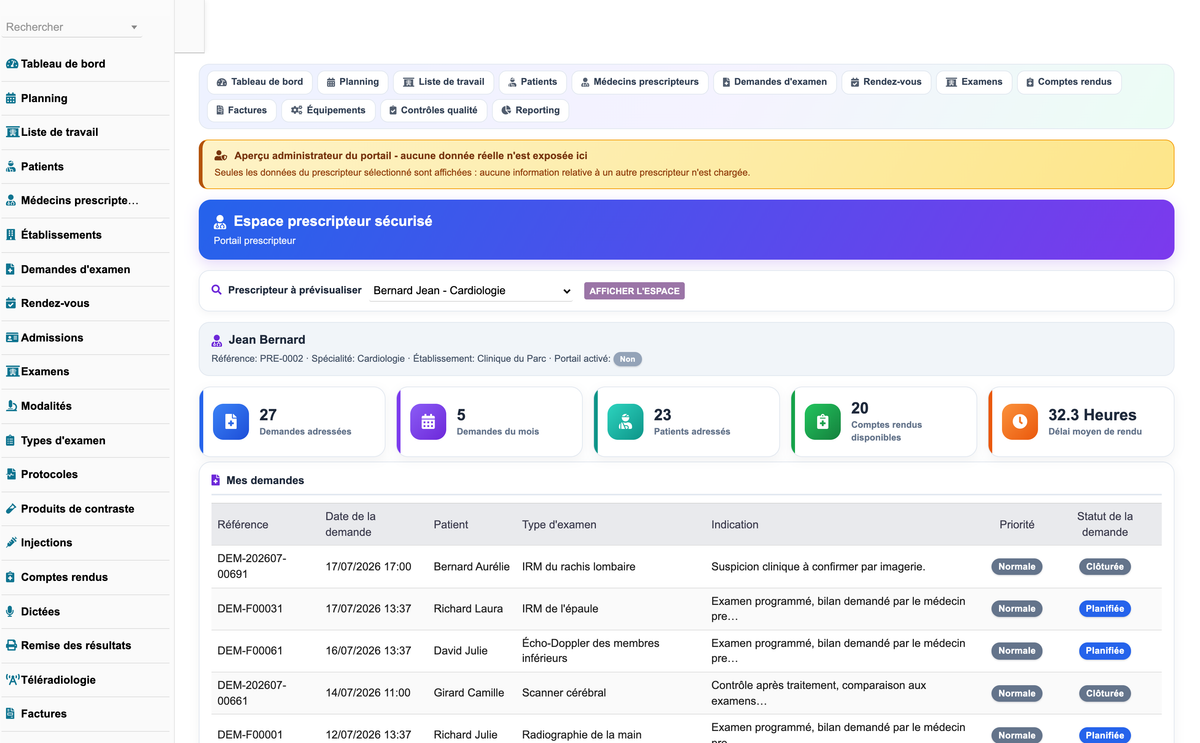Image resolution: width=1200 pixels, height=743 pixels.
Task: Click the Portail activé 'Non' badge
Action: pyautogui.click(x=627, y=359)
